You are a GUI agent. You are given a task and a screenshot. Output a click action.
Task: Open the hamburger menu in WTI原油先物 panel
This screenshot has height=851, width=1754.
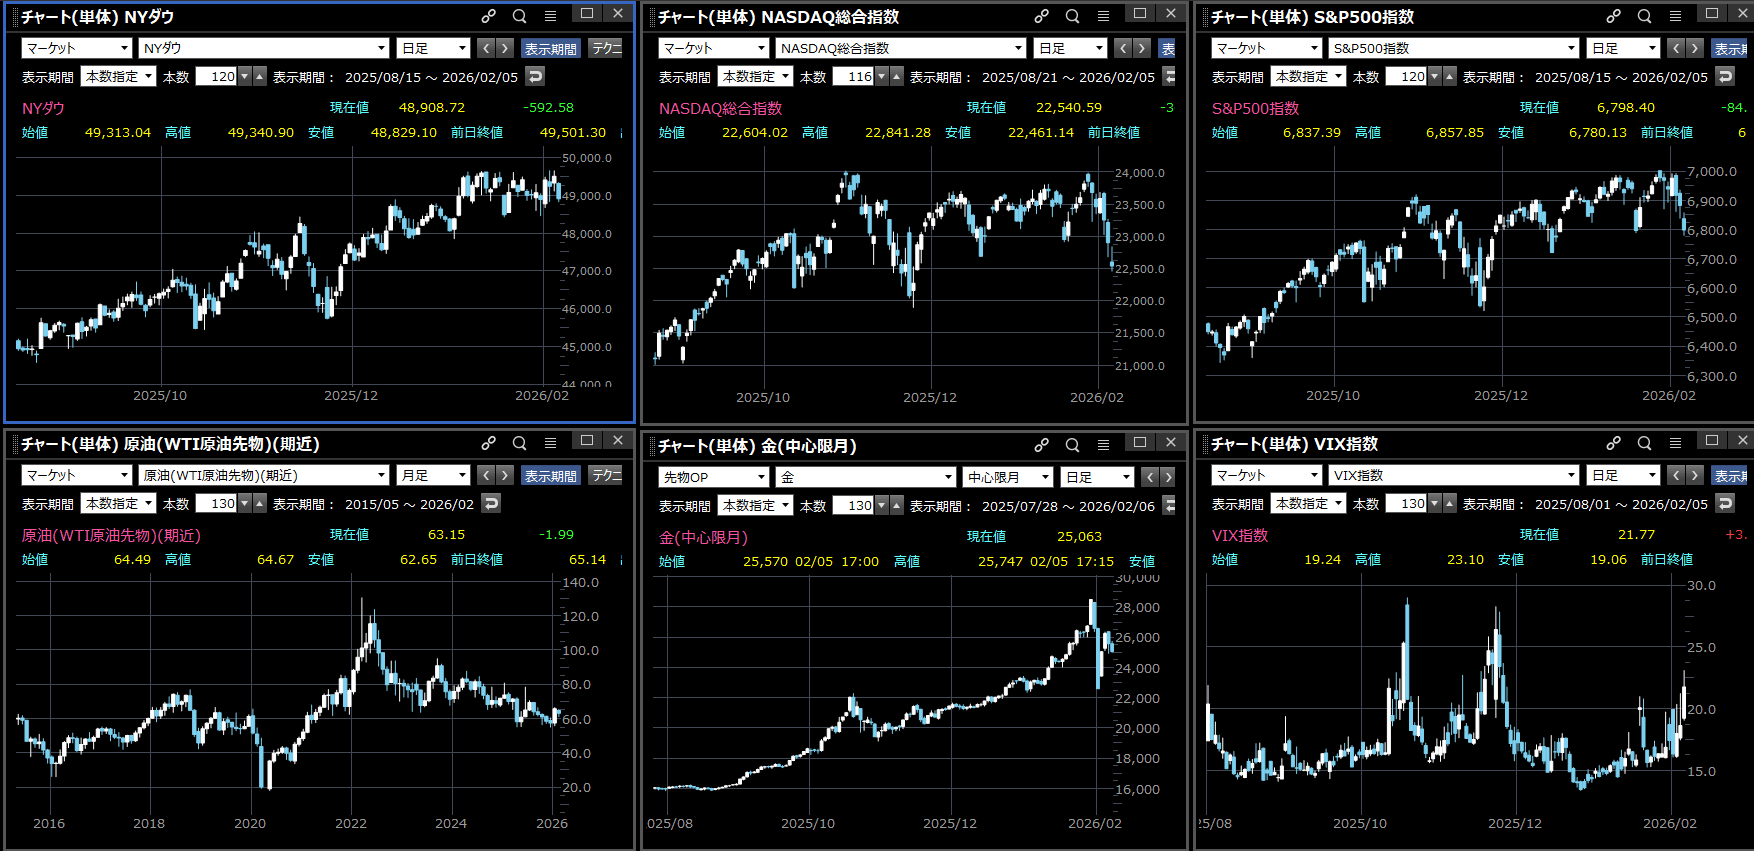tap(550, 443)
